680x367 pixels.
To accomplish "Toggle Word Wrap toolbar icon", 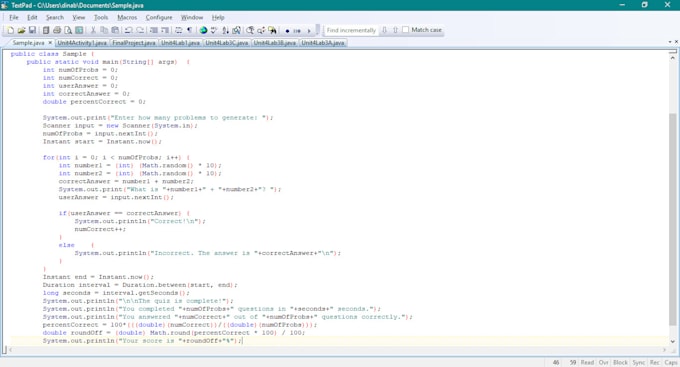I will coord(178,30).
